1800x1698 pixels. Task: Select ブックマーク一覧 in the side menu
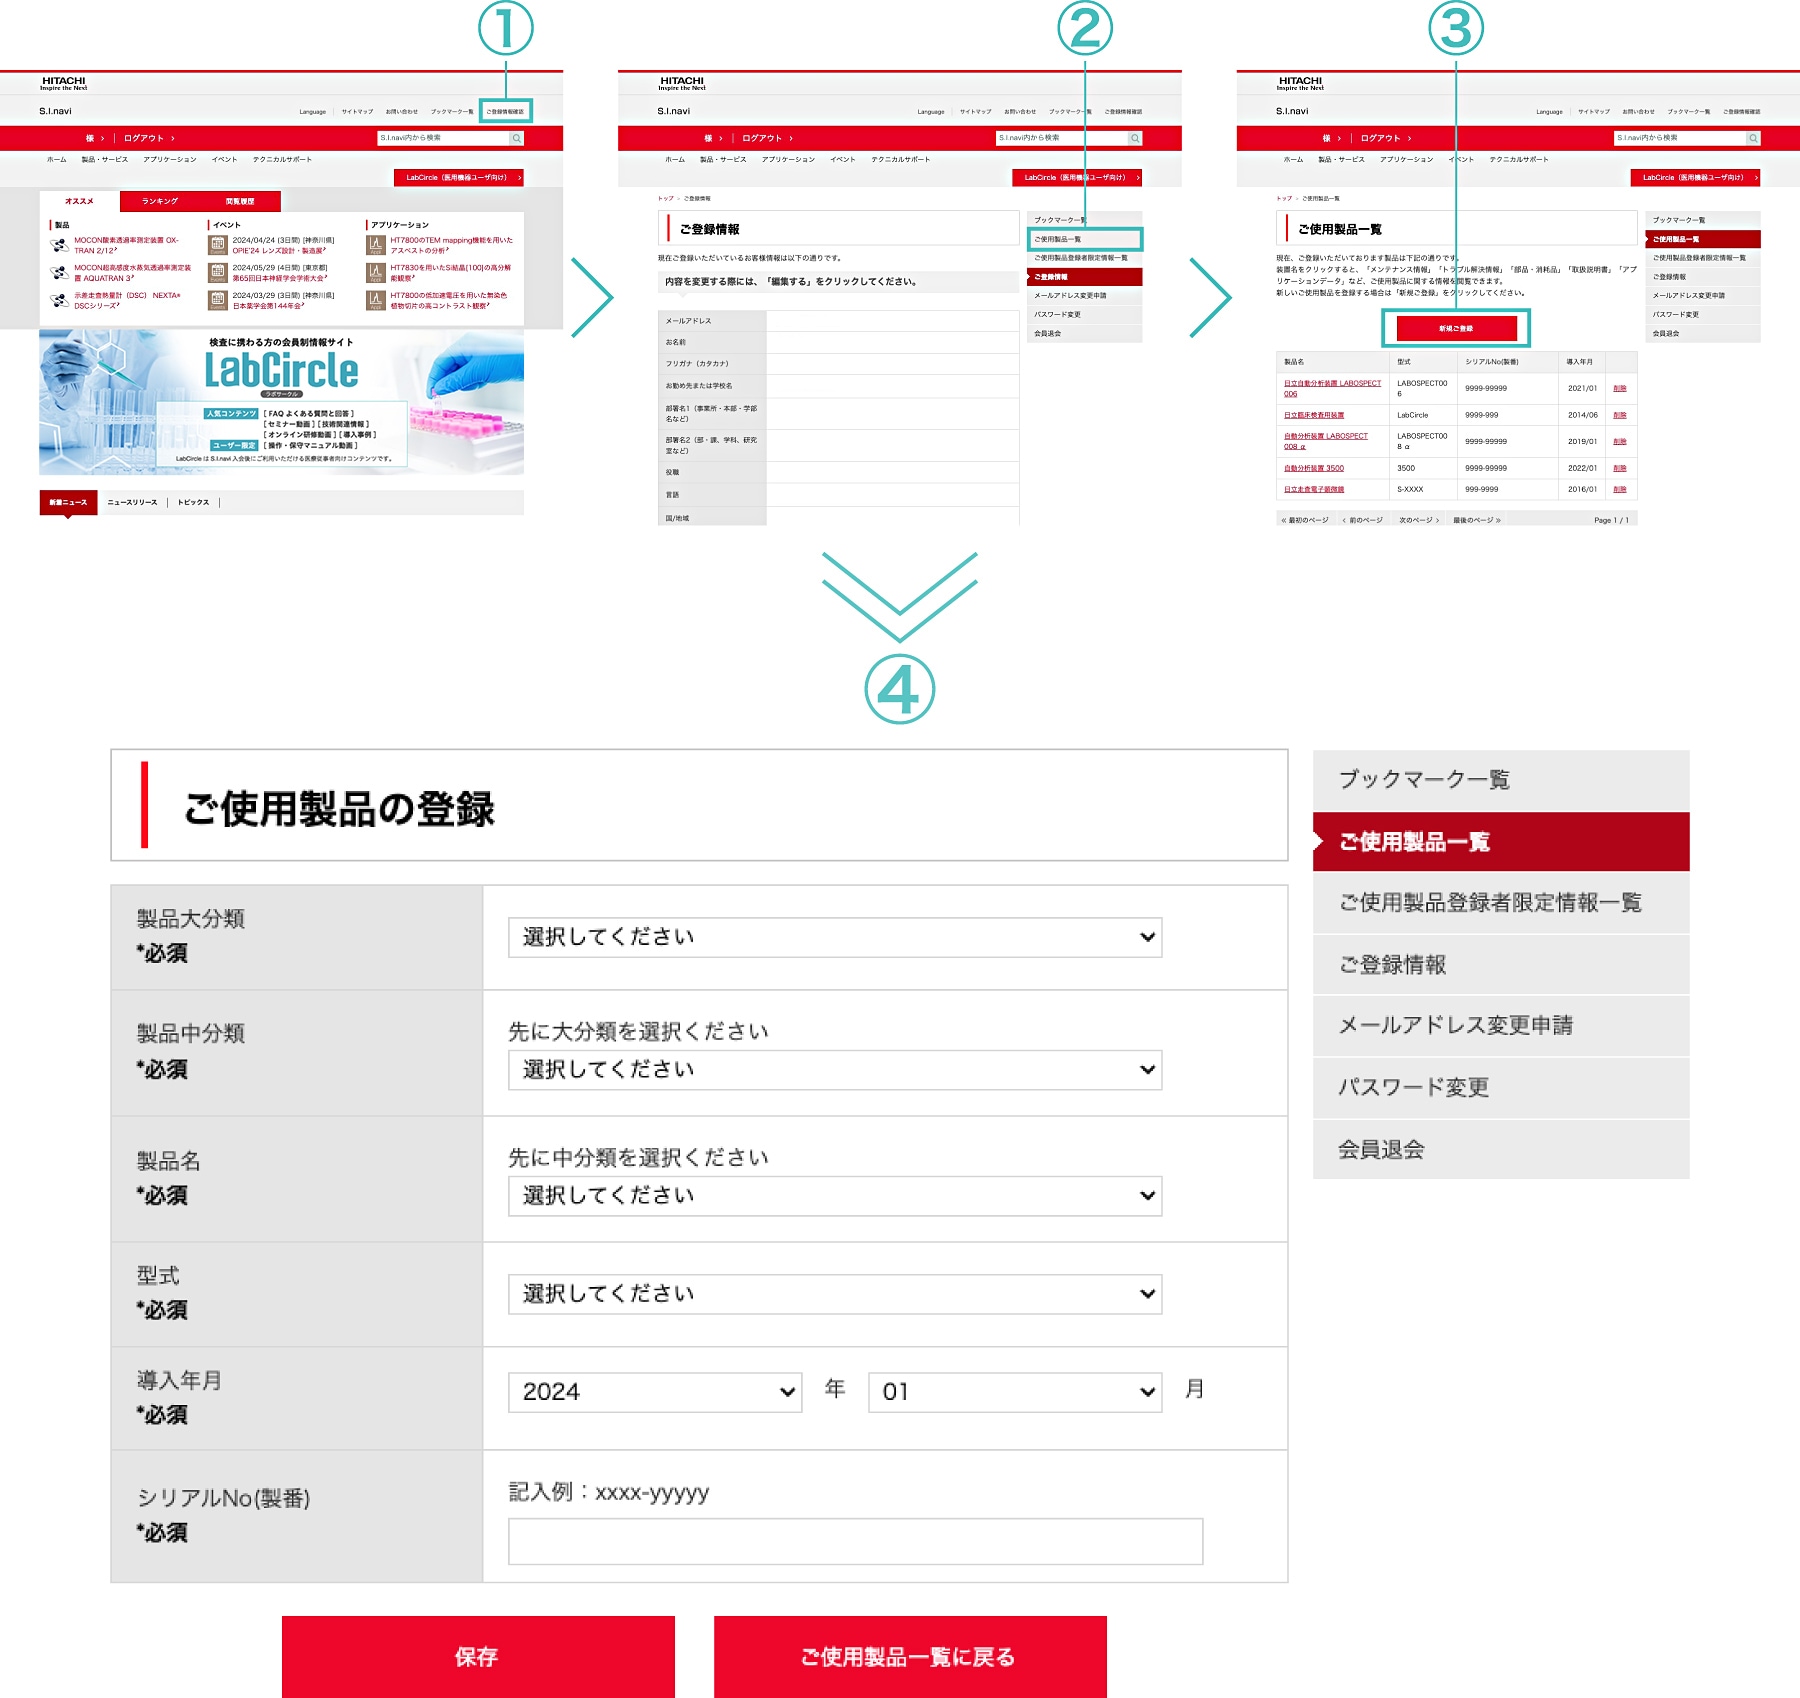(1500, 780)
